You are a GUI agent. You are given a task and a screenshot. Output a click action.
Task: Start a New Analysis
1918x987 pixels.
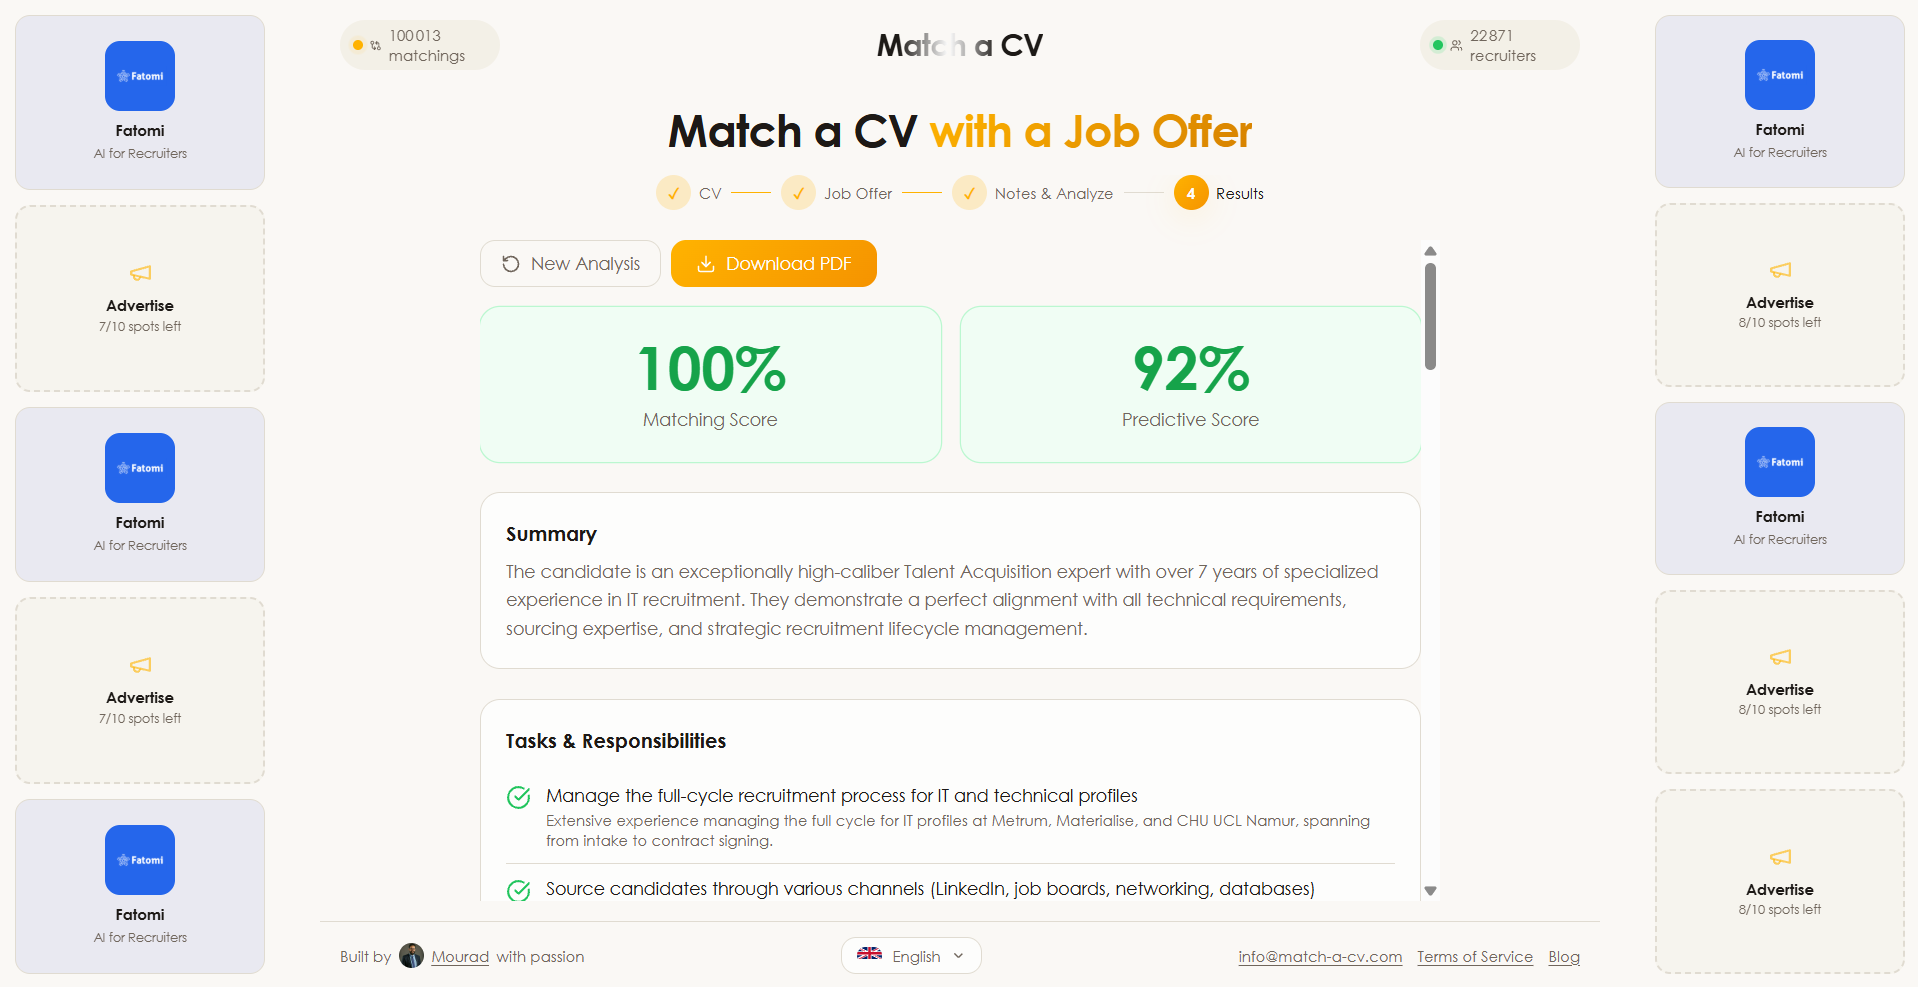coord(570,263)
